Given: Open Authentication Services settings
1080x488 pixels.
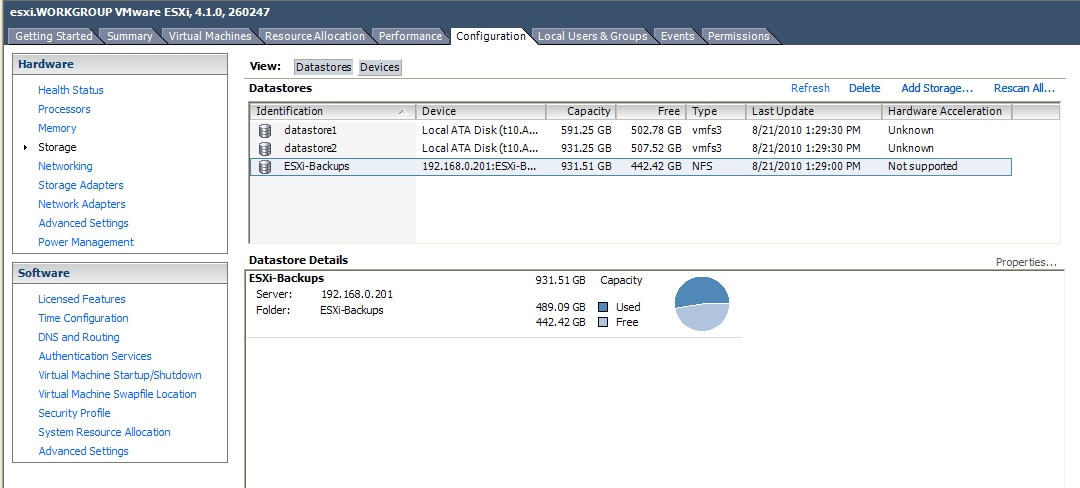Looking at the screenshot, I should 95,356.
